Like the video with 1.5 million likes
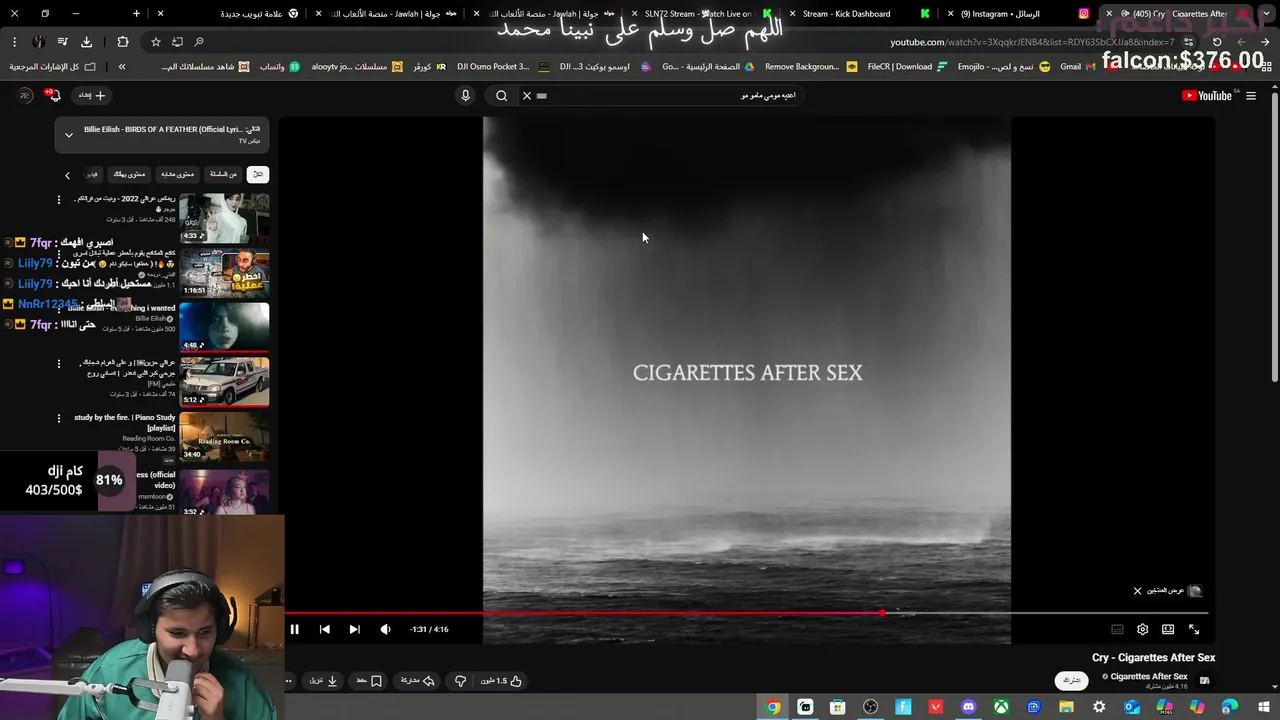 point(503,681)
